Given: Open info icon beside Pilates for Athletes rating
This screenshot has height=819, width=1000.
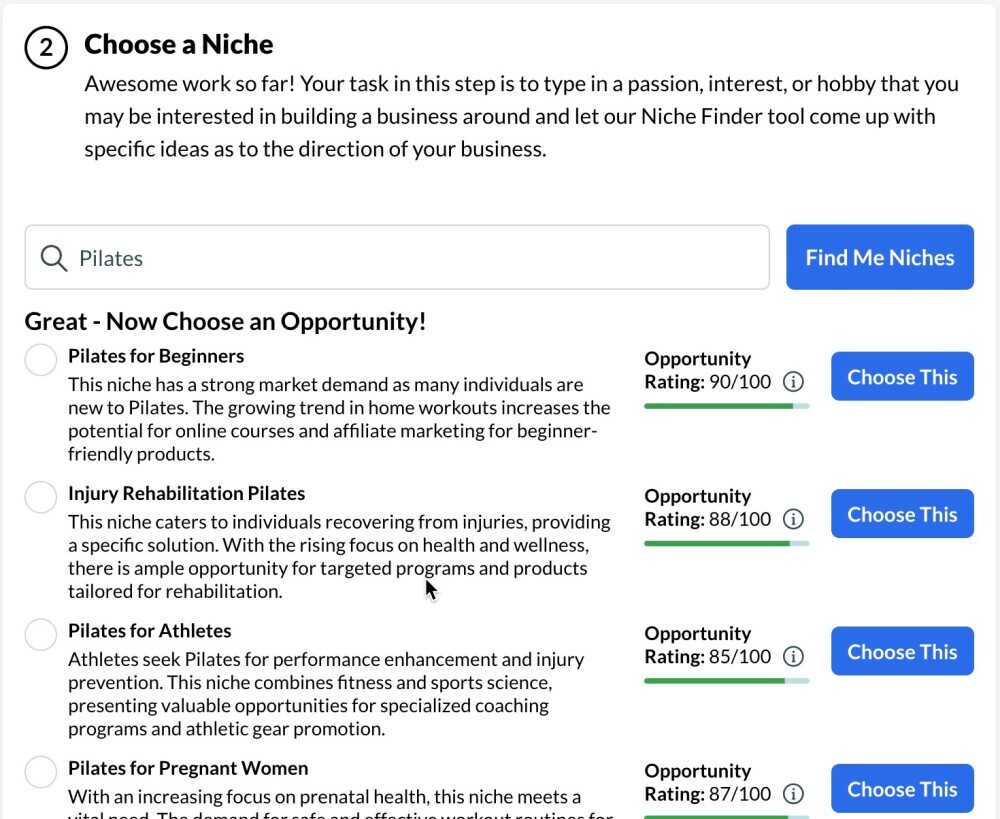Looking at the screenshot, I should tap(793, 656).
